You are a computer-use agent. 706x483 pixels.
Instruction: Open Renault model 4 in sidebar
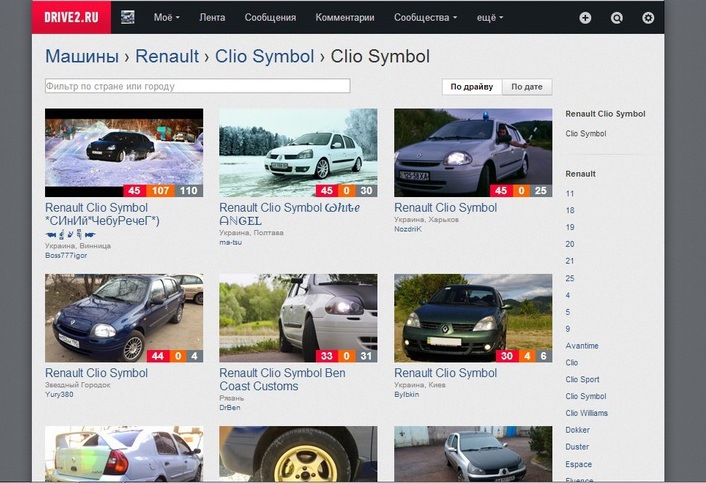click(568, 295)
